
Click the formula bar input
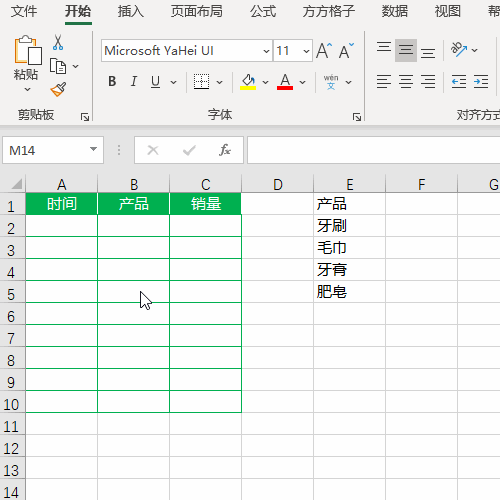pyautogui.click(x=373, y=150)
